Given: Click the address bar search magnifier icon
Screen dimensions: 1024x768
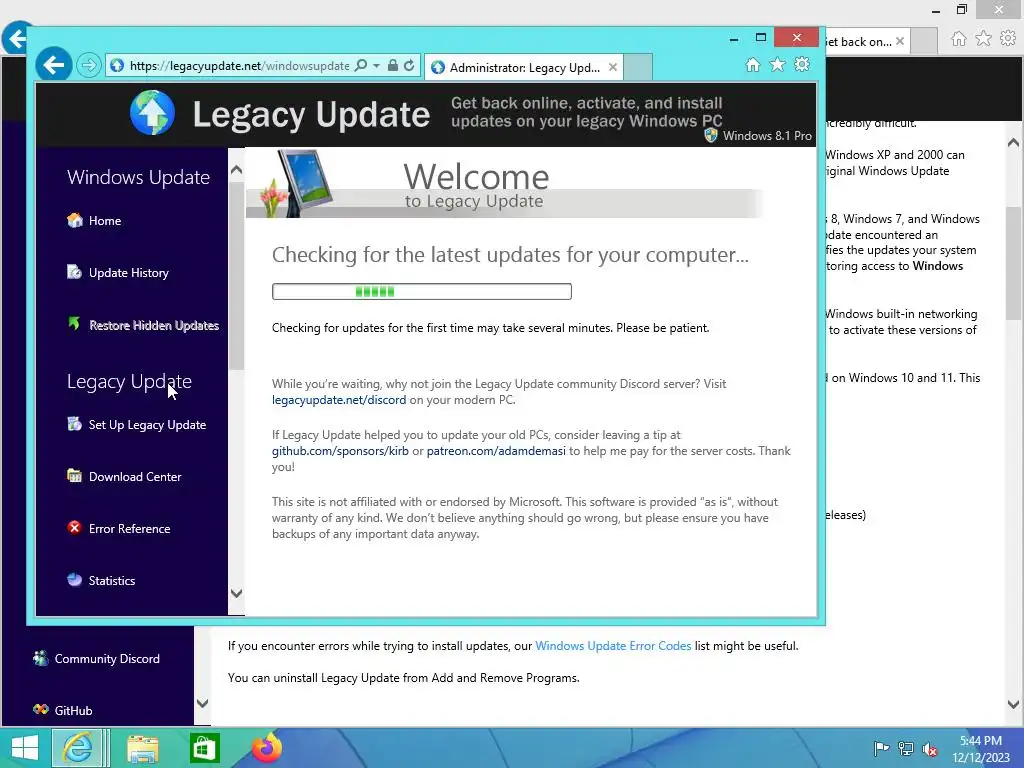Looking at the screenshot, I should coord(360,65).
